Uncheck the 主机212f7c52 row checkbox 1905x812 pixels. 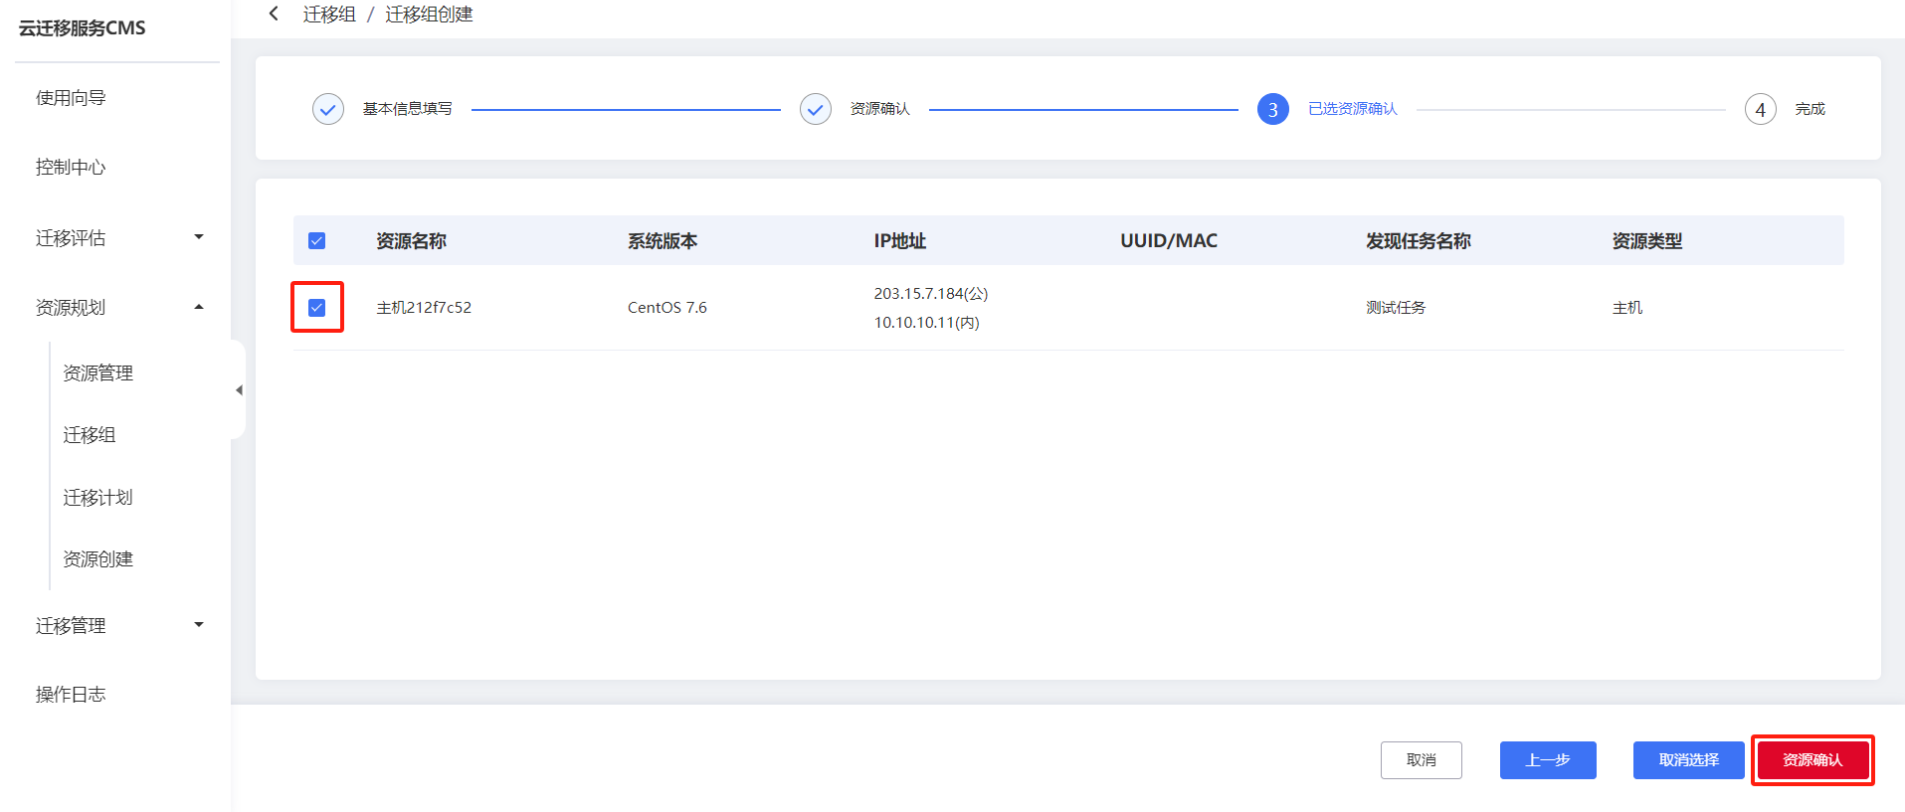(x=317, y=308)
